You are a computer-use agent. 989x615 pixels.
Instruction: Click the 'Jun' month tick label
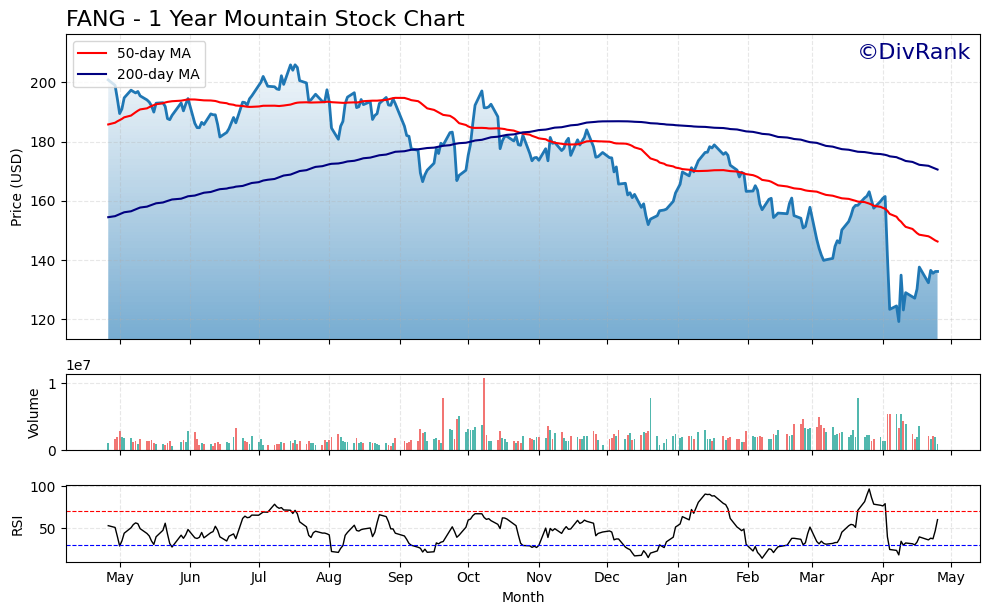[190, 577]
